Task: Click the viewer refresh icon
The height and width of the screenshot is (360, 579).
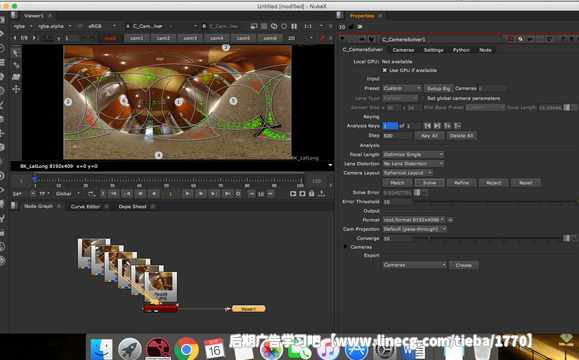Action: 274,26
